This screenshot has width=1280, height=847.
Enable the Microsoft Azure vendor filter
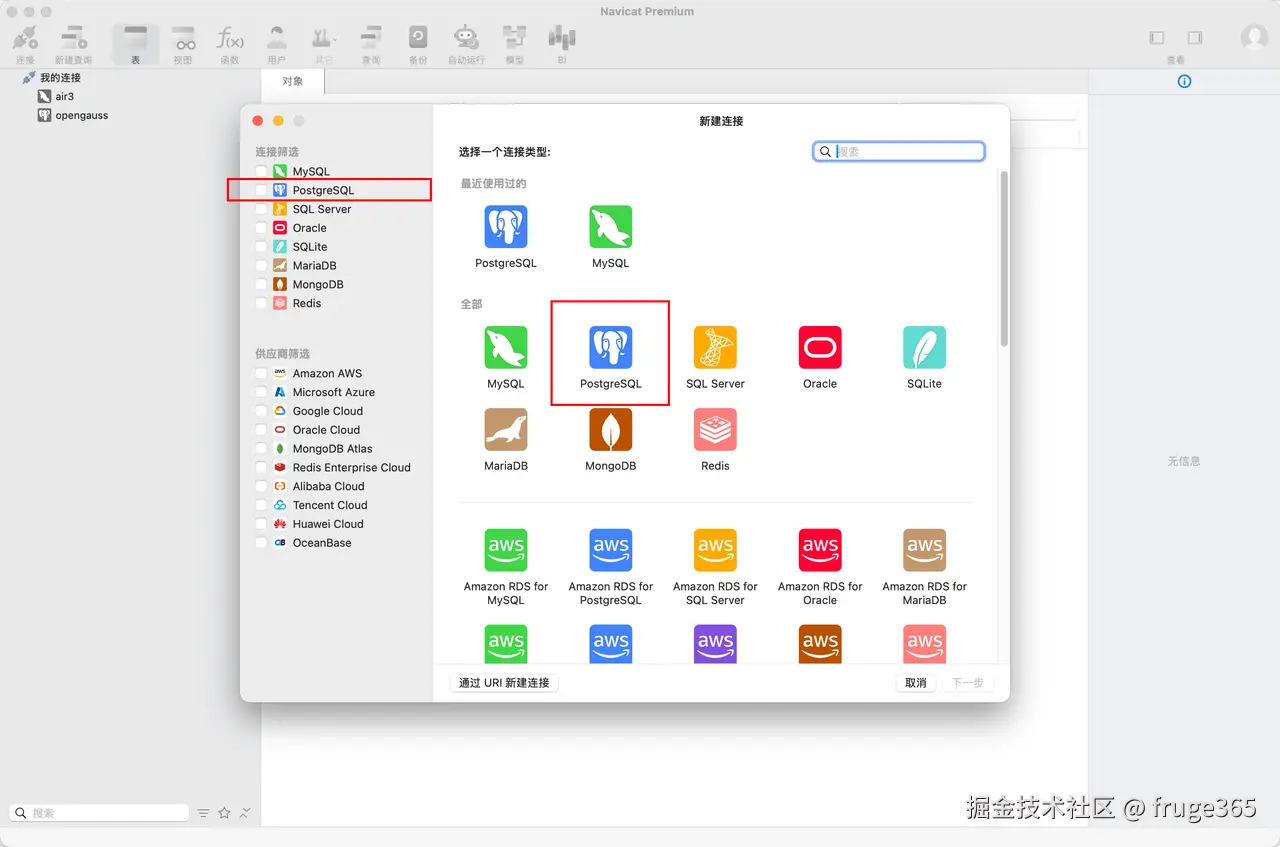[262, 392]
